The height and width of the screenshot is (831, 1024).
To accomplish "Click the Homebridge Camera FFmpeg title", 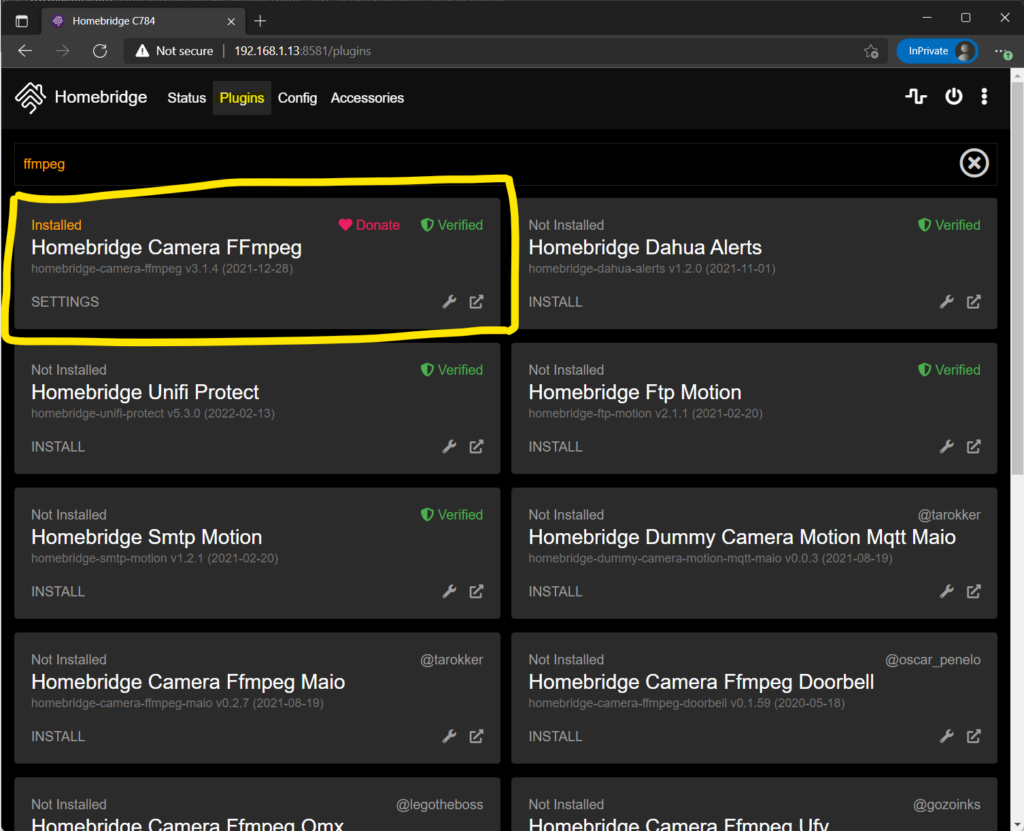I will tap(167, 248).
